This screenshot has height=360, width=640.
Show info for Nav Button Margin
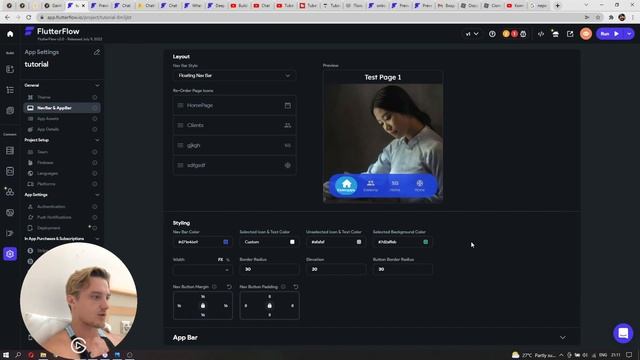pos(214,287)
